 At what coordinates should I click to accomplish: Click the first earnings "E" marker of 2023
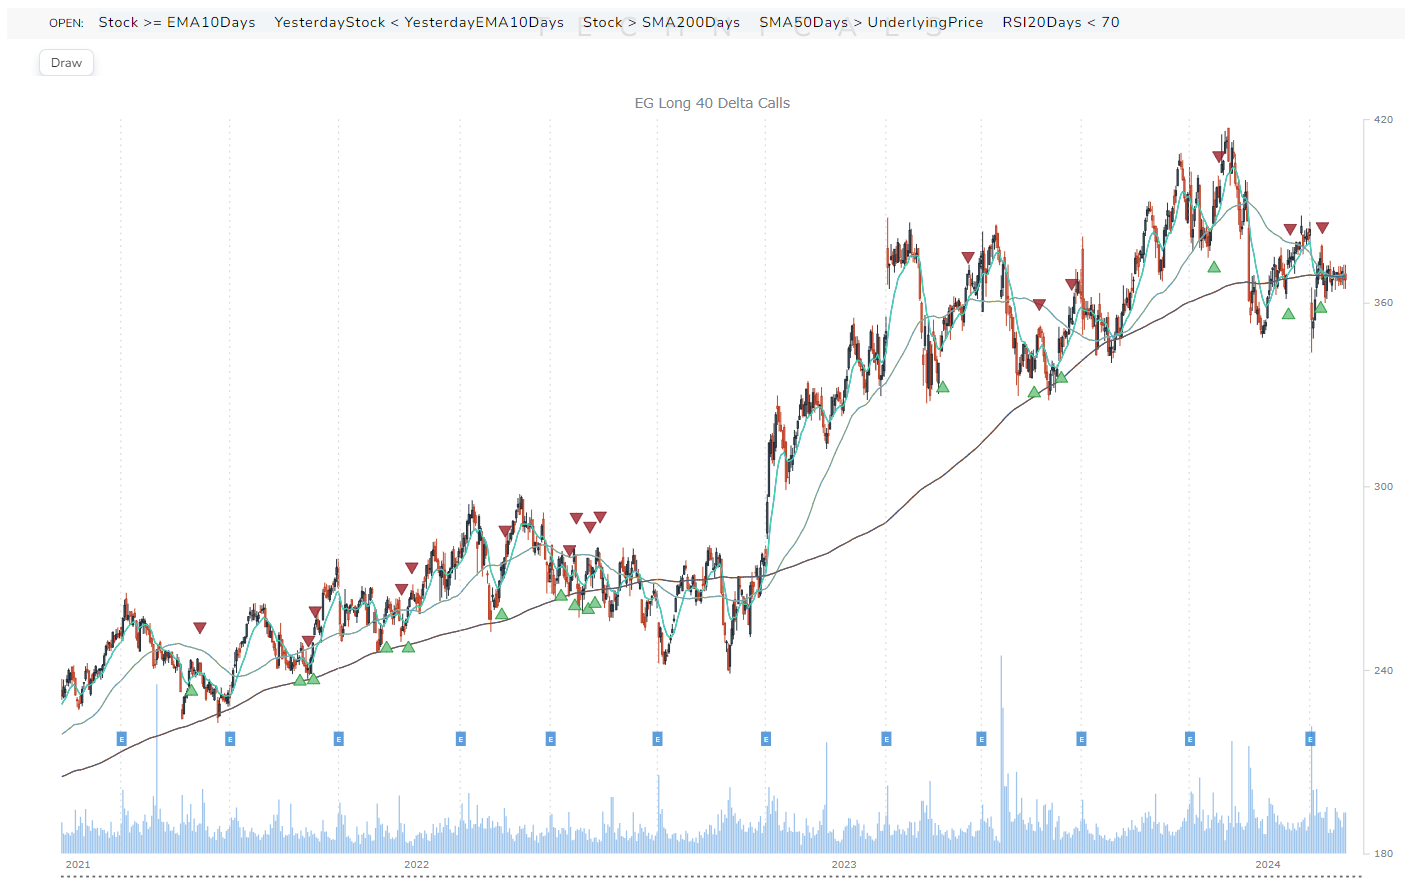(885, 739)
